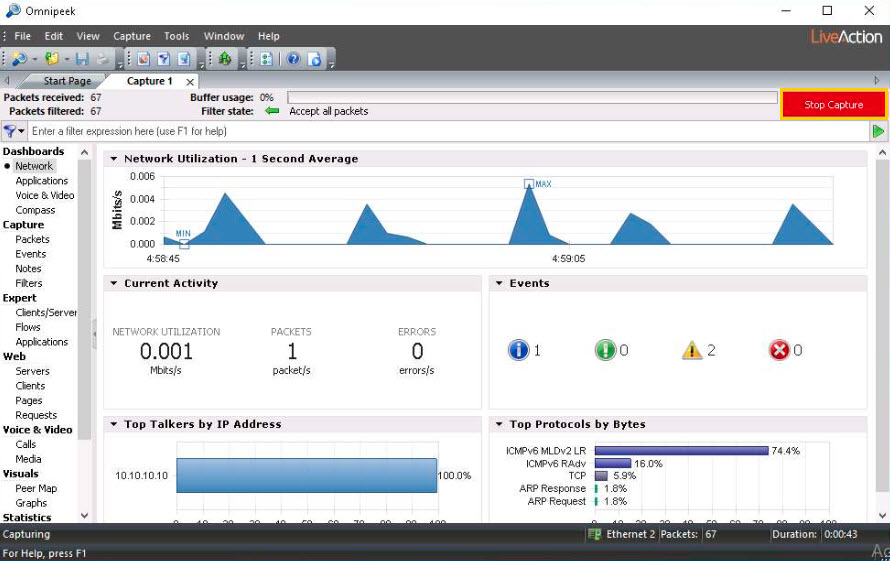890x561 pixels.
Task: Open the Help menu
Action: click(268, 36)
